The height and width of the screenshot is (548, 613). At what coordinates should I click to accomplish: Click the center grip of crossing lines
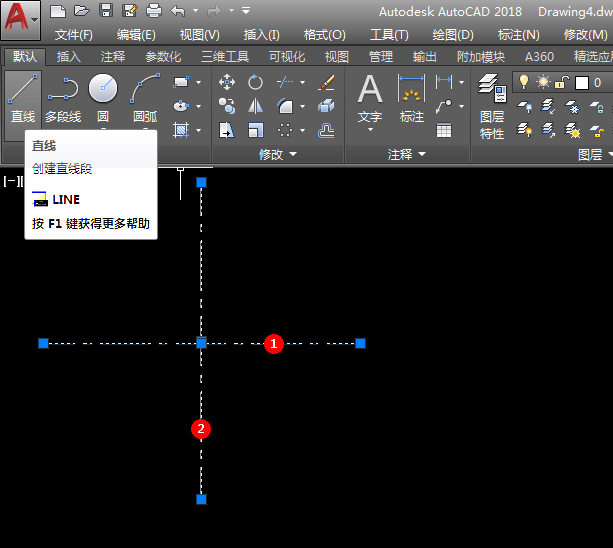click(201, 343)
